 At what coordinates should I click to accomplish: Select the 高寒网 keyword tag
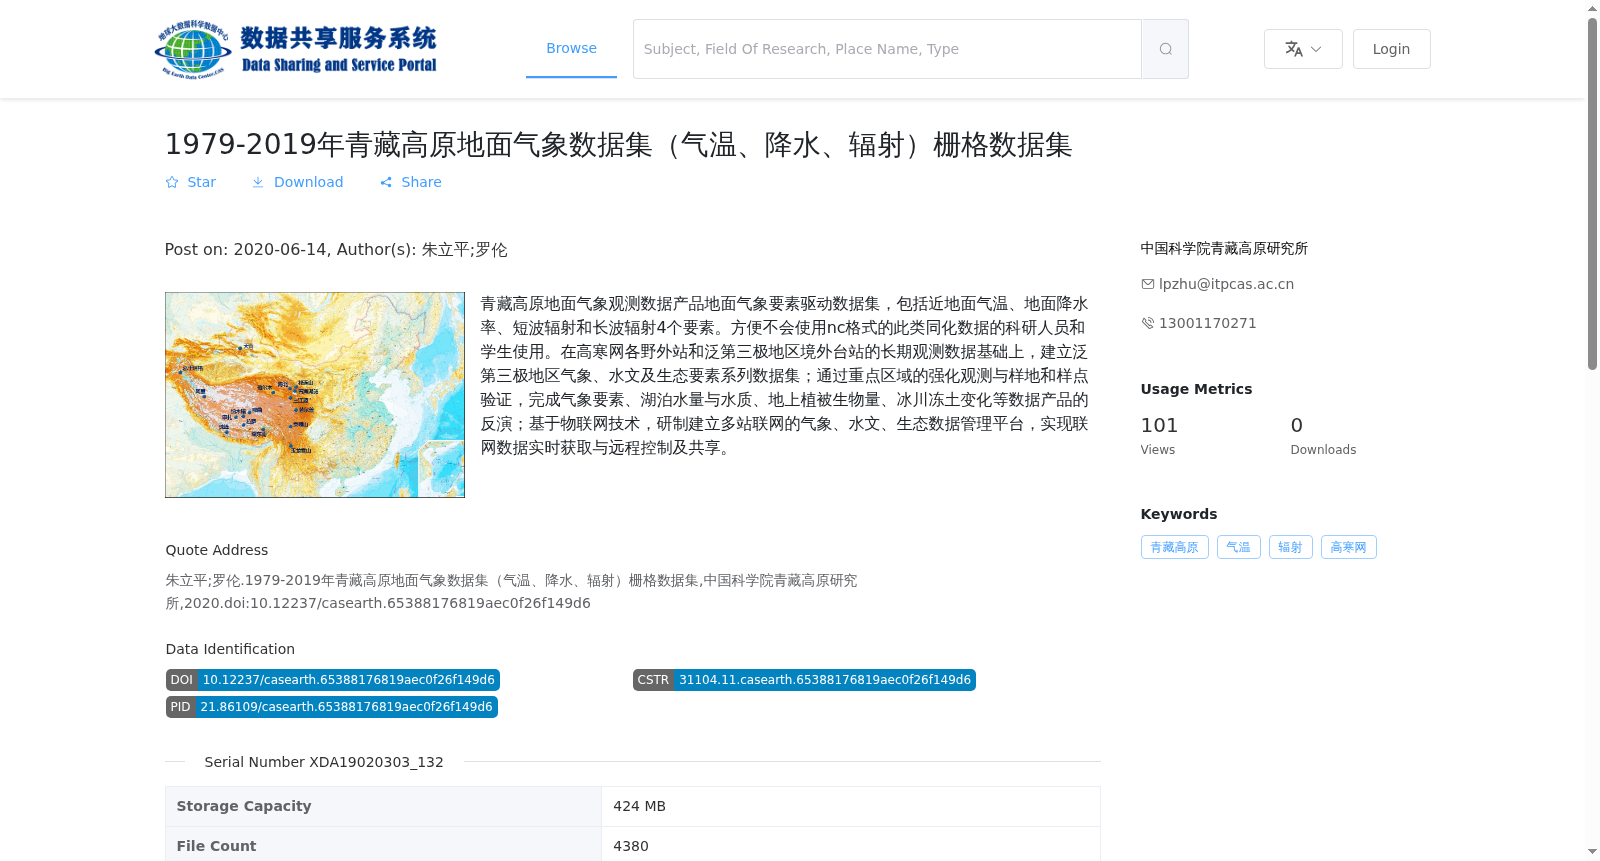(1348, 547)
